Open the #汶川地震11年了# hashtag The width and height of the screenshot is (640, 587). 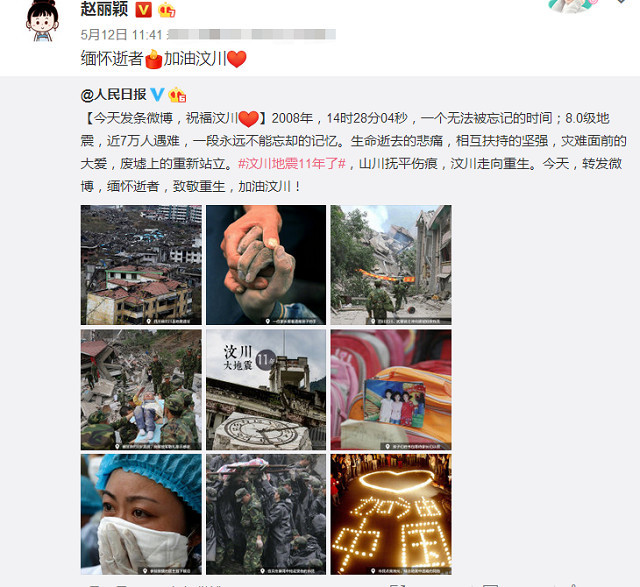click(x=292, y=164)
